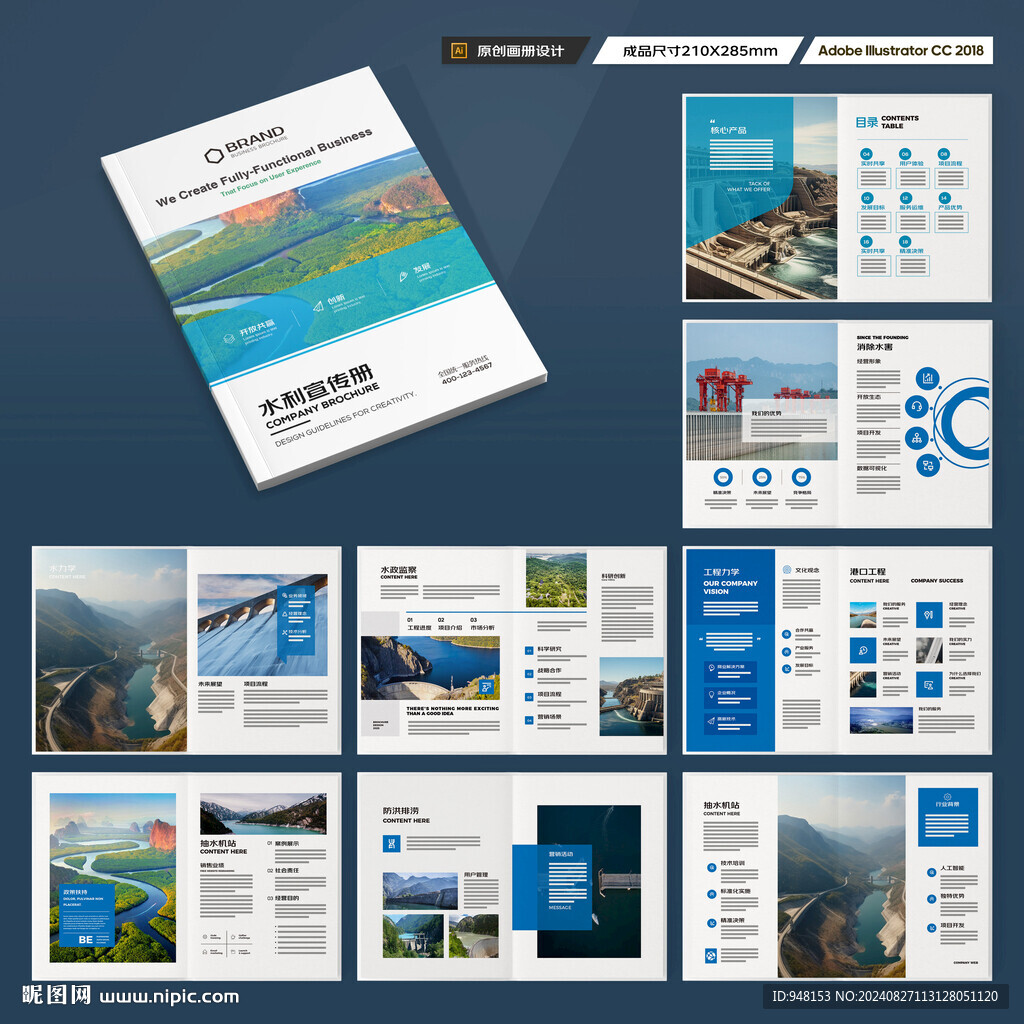The image size is (1024, 1024).
Task: Click the Adobe Illustrator CC 2018 label
Action: point(900,50)
